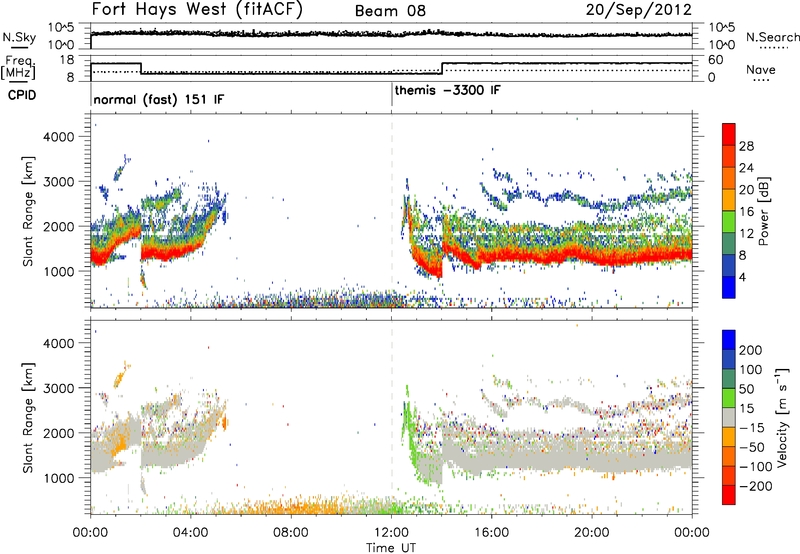Click the '60' Nave axis tick
Screen dimensions: 800x554
[715, 60]
